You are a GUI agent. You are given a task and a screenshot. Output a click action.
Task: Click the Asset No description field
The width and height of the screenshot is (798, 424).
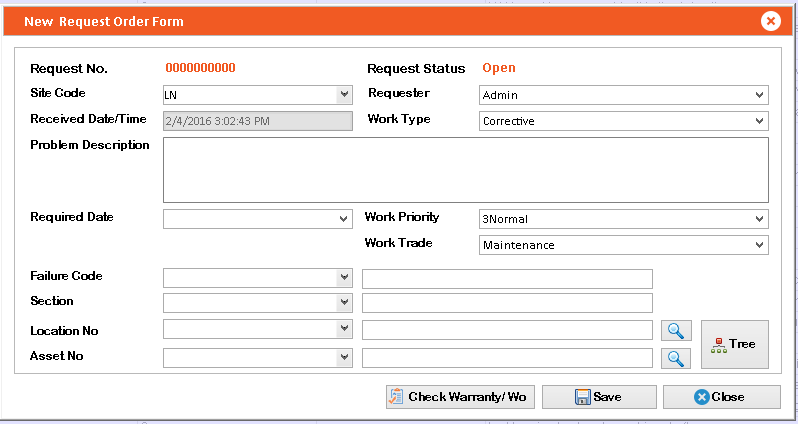507,358
